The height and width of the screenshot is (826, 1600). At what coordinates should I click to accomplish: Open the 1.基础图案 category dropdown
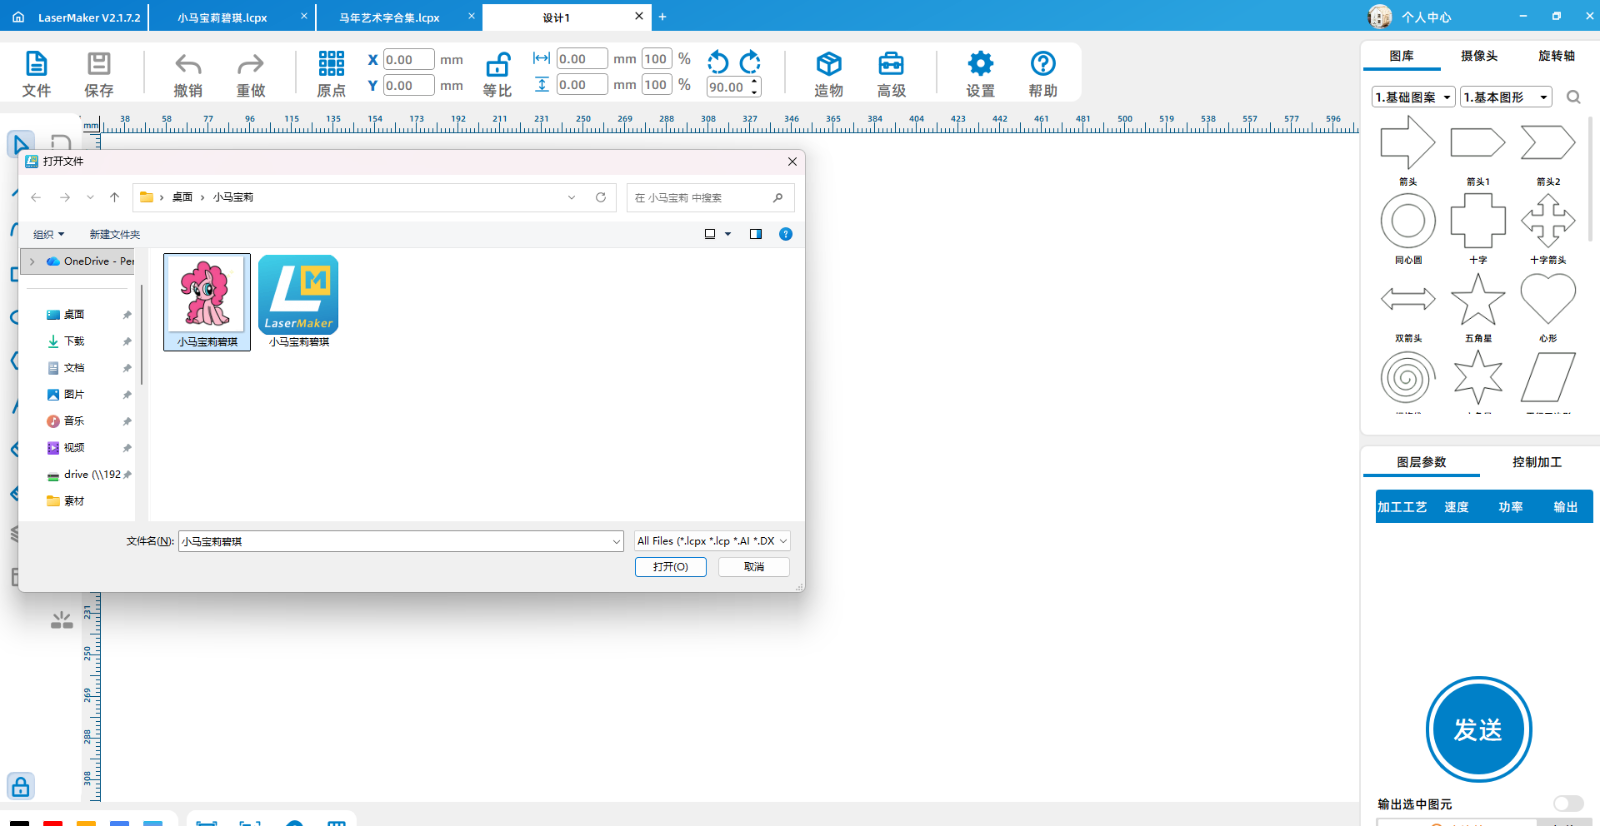pyautogui.click(x=1413, y=97)
